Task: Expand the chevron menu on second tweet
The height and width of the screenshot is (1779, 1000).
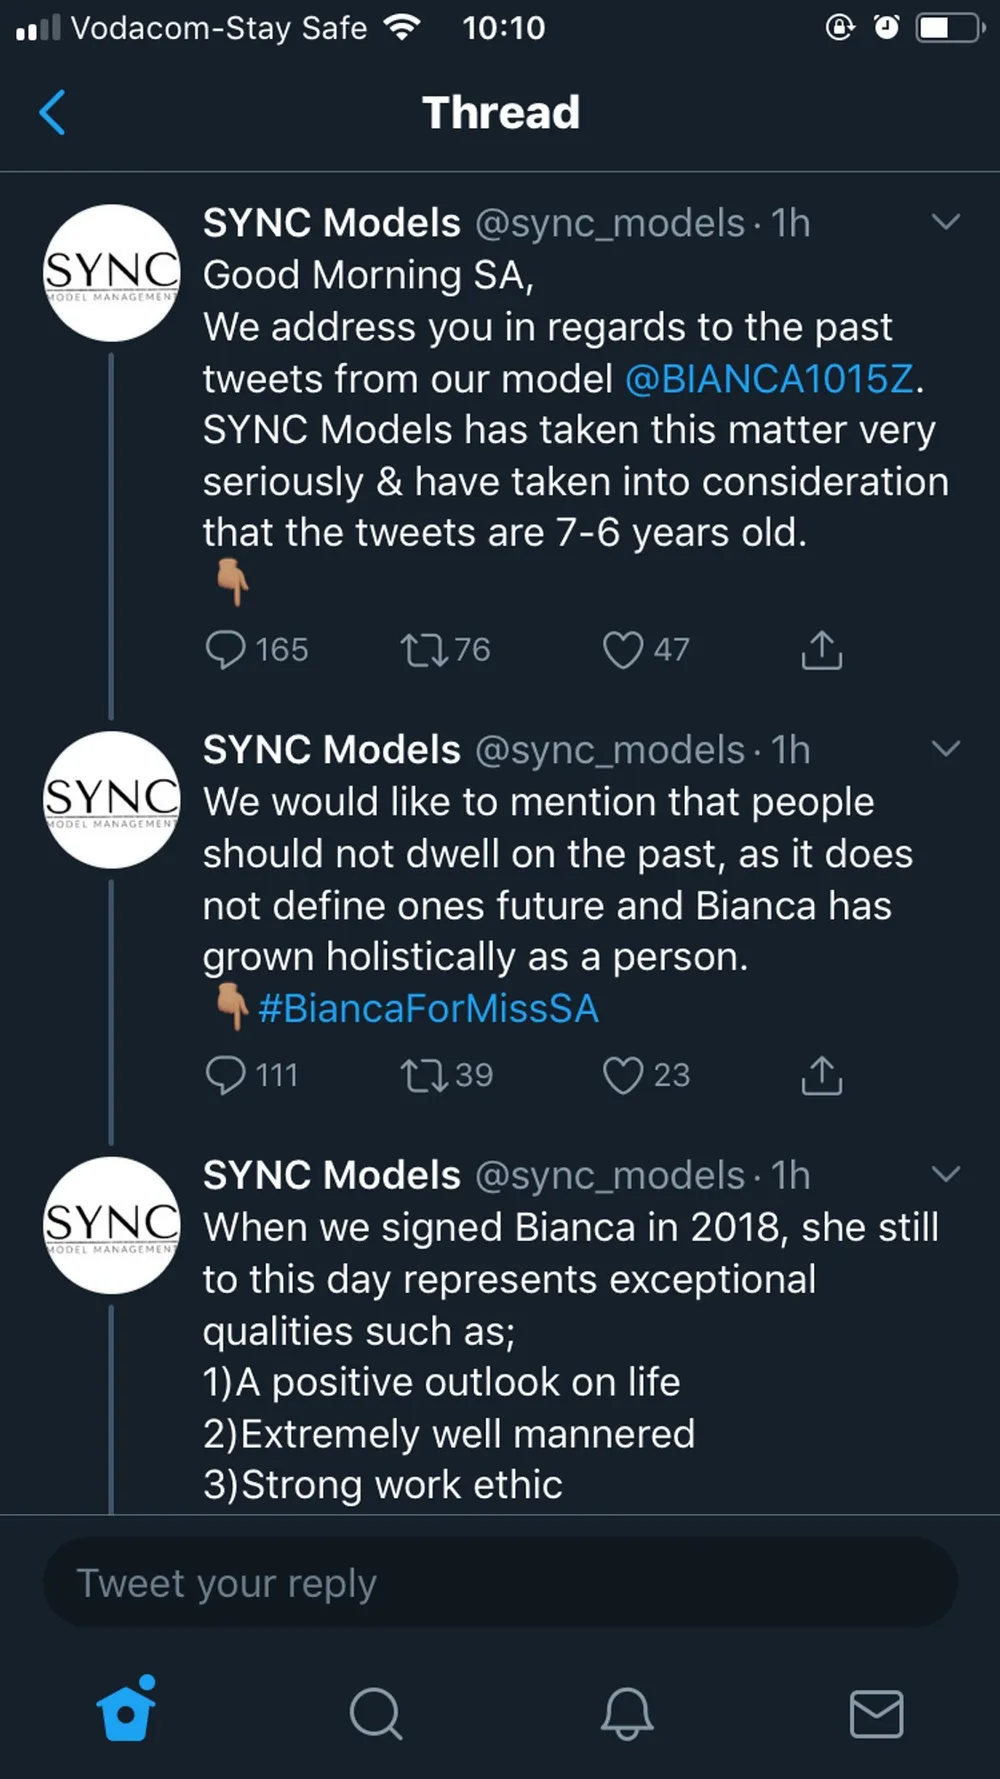Action: pyautogui.click(x=946, y=748)
